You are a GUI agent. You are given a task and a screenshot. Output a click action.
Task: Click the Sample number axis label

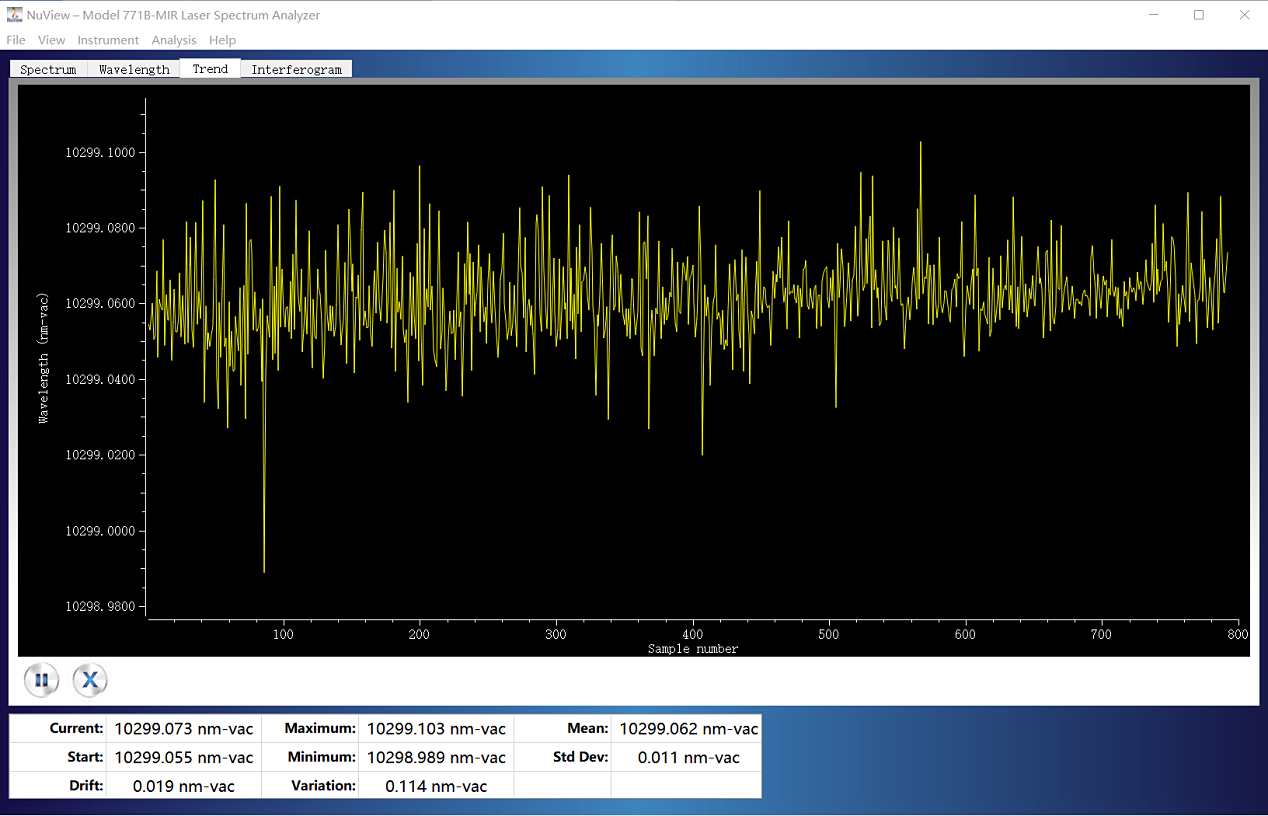[x=693, y=649]
